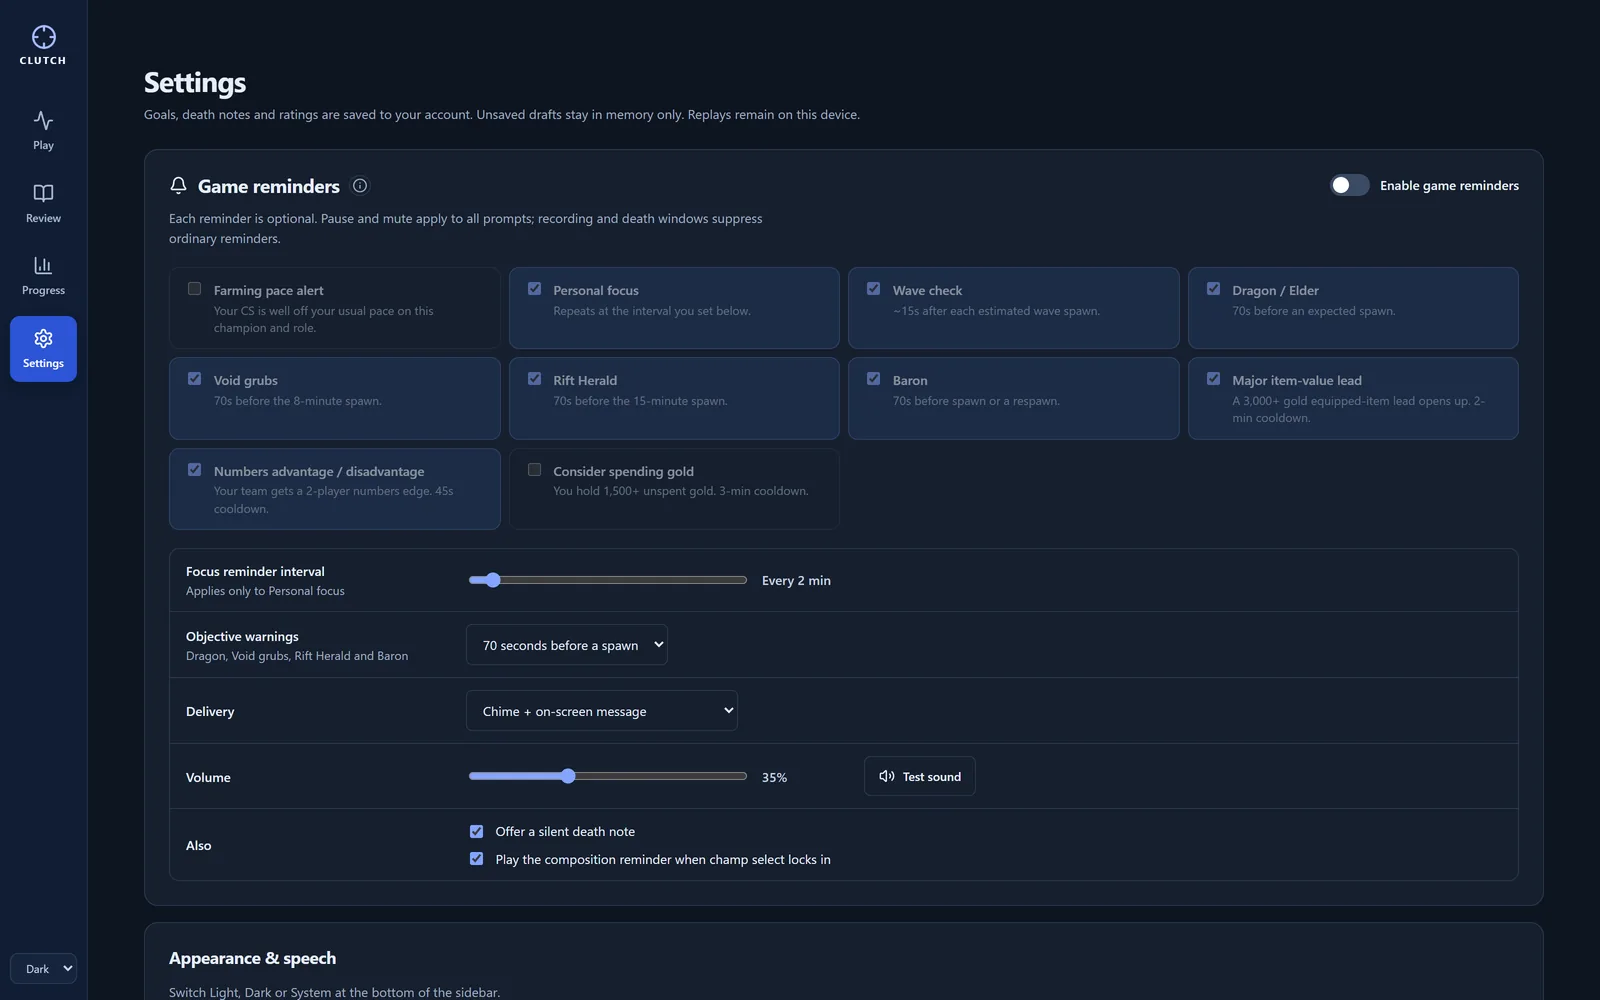
Task: Click 'Dragon, Void grubs, Rift Herald and Baron' text
Action: [x=297, y=656]
